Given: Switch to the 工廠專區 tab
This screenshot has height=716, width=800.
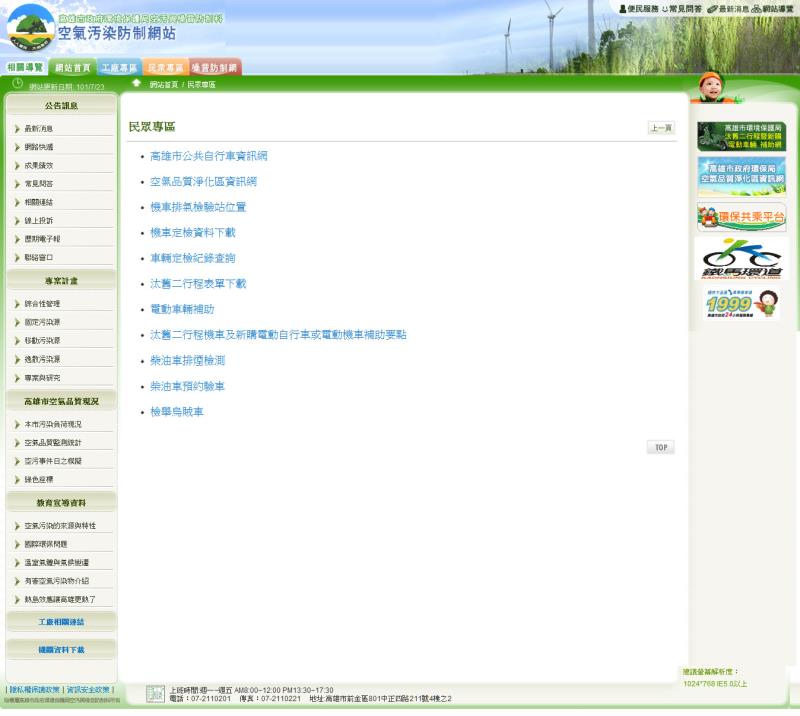Looking at the screenshot, I should click(119, 67).
